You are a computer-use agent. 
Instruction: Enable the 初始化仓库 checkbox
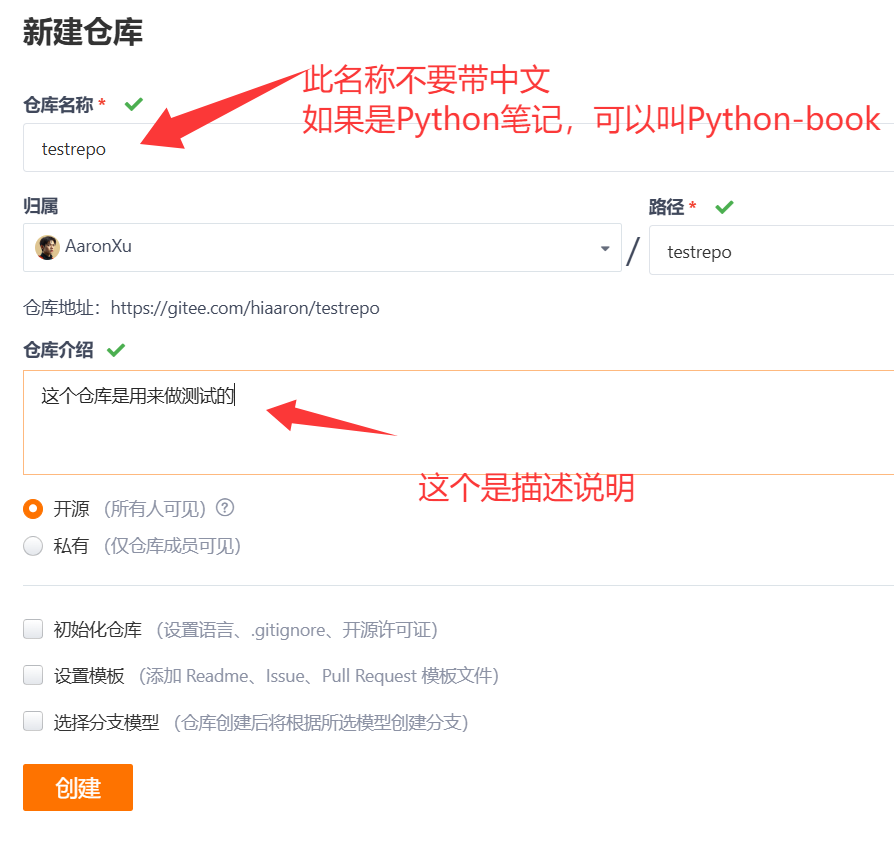coord(33,629)
